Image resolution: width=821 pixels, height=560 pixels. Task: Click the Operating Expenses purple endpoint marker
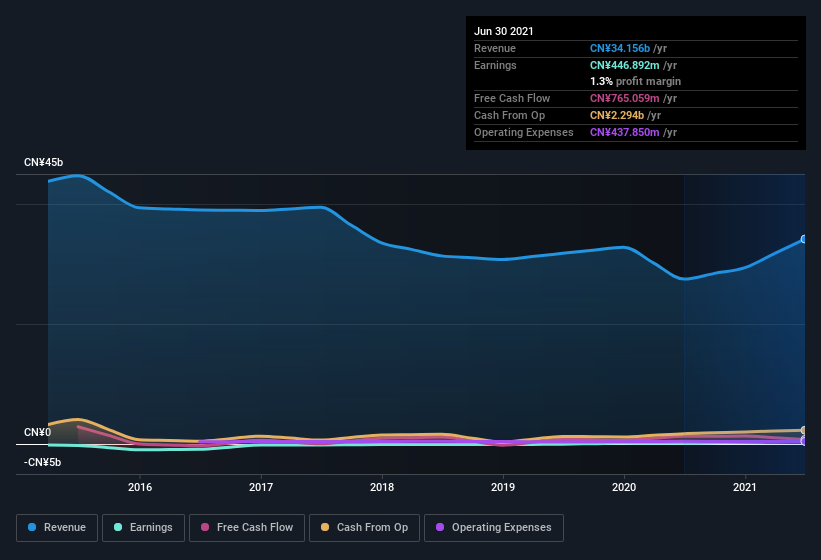(x=804, y=441)
